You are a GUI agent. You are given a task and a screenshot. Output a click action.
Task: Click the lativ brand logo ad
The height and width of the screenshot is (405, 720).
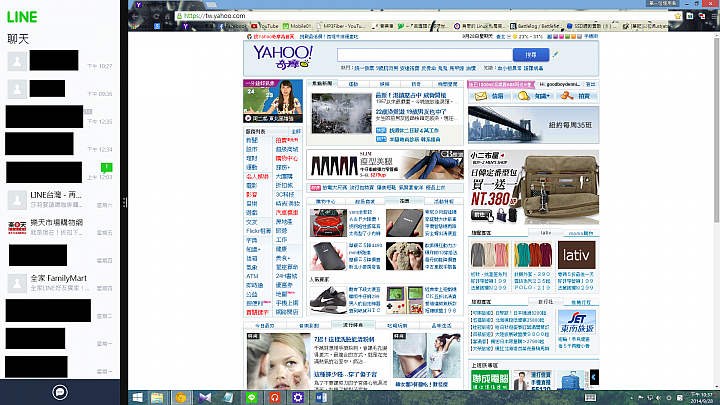pyautogui.click(x=576, y=254)
